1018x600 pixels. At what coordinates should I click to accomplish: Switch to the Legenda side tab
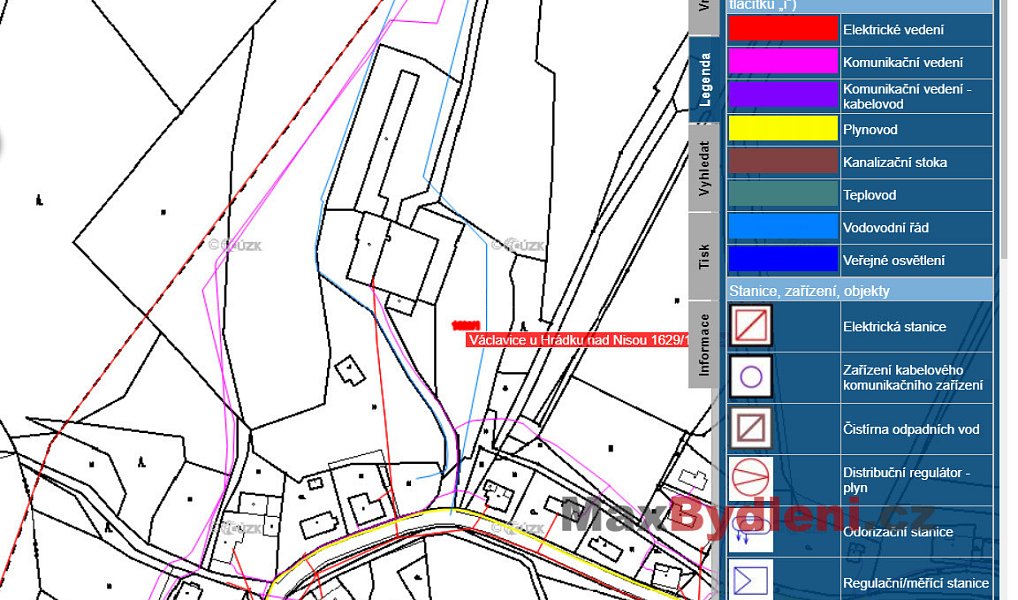(x=704, y=79)
